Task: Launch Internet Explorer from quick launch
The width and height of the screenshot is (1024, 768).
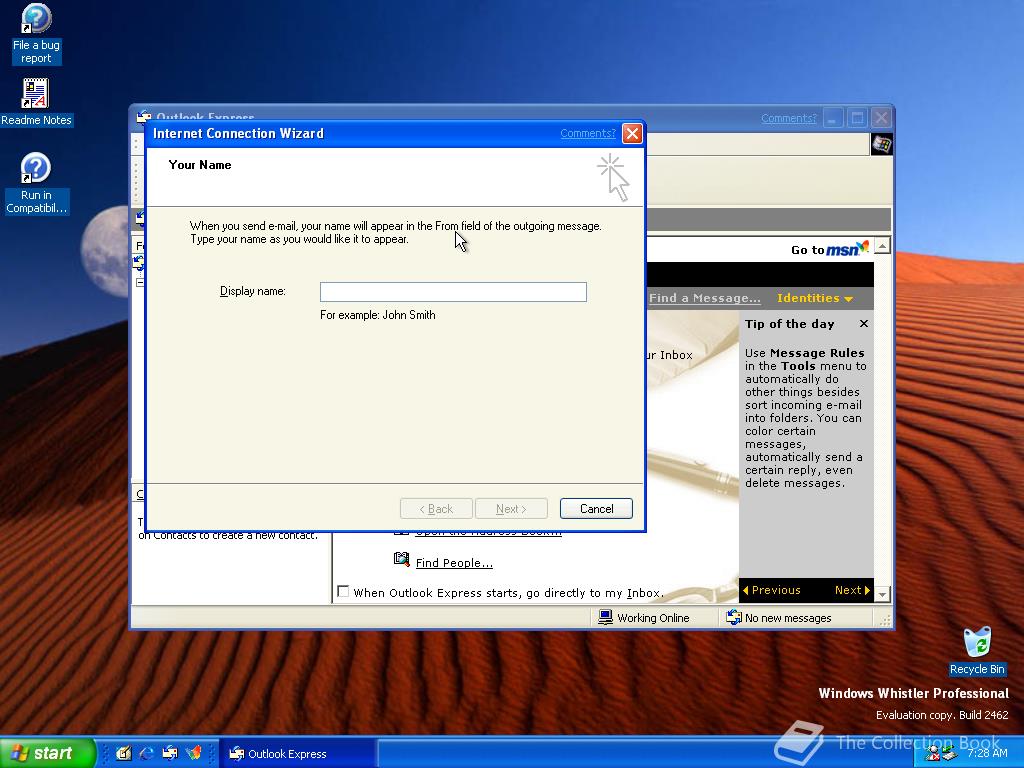Action: click(x=147, y=753)
